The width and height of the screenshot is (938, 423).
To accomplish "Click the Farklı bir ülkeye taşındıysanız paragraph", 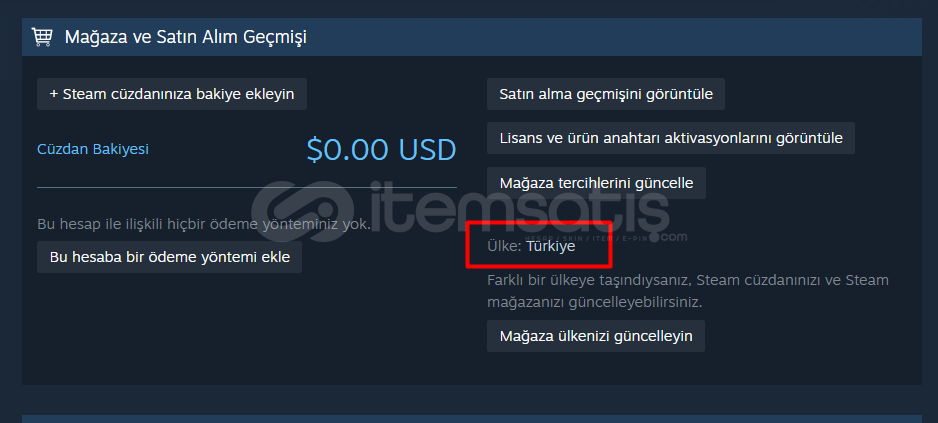I will 688,291.
